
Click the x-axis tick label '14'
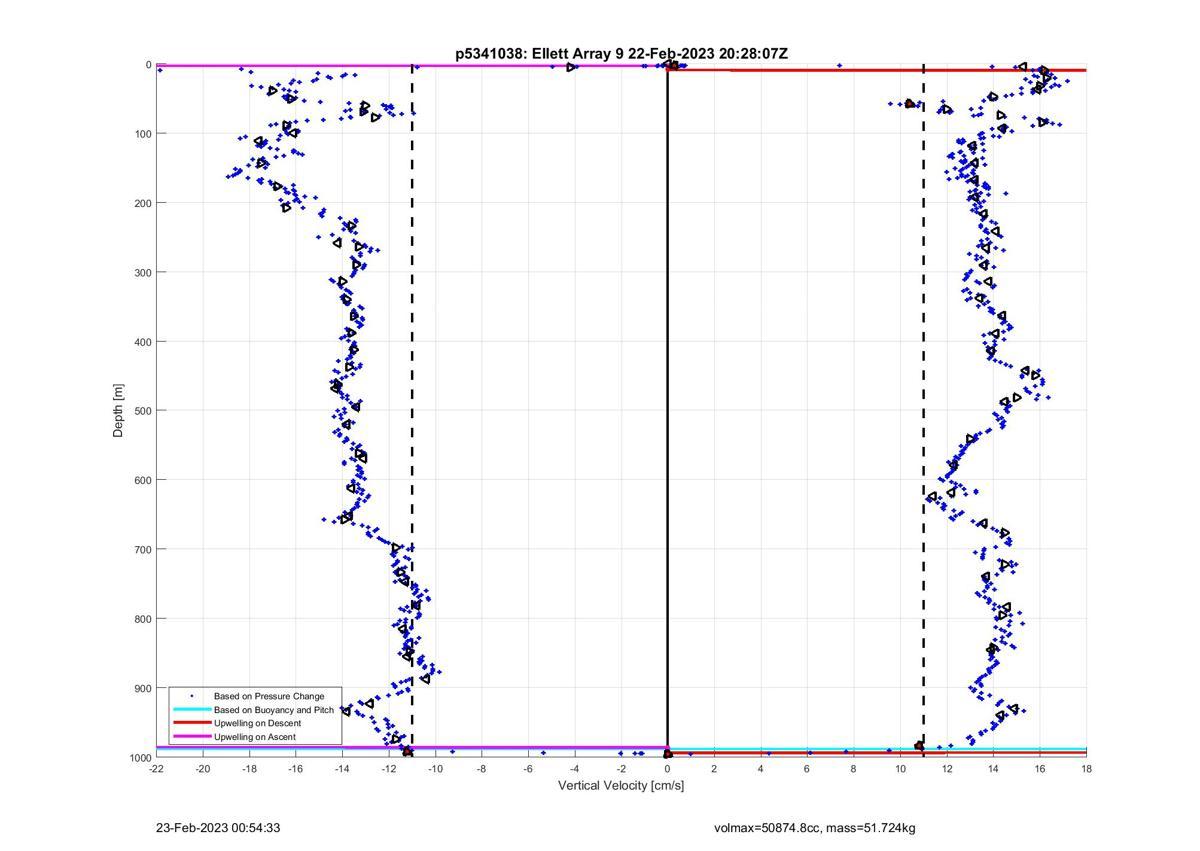point(993,769)
